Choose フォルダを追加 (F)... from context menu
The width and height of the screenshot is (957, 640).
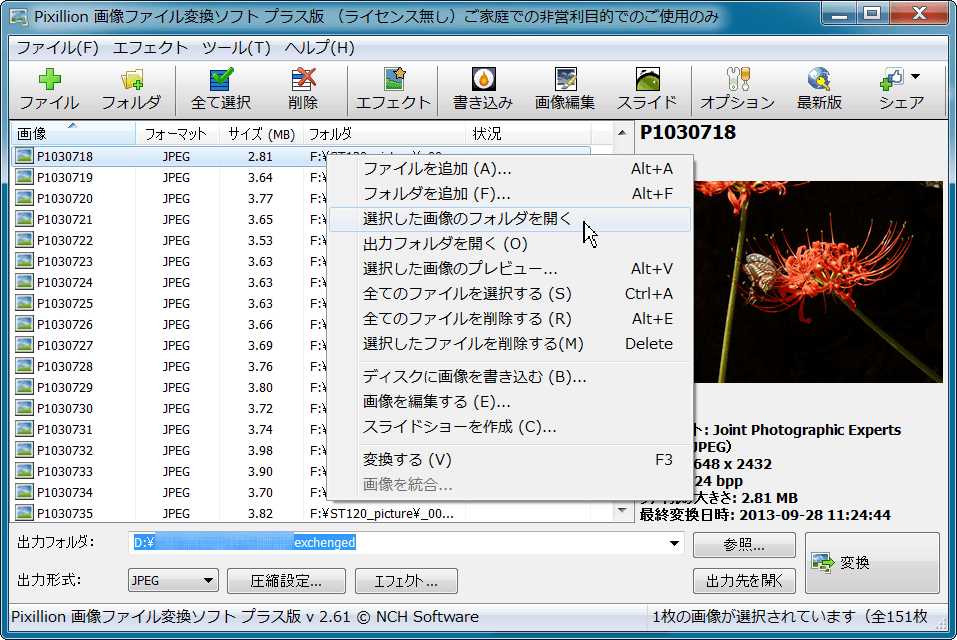pos(510,194)
